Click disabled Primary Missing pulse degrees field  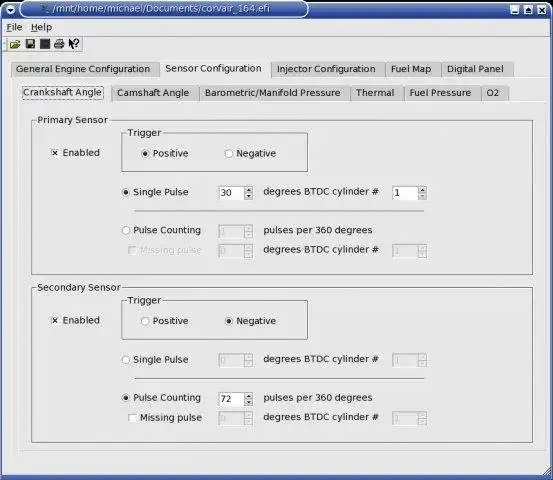(x=232, y=251)
